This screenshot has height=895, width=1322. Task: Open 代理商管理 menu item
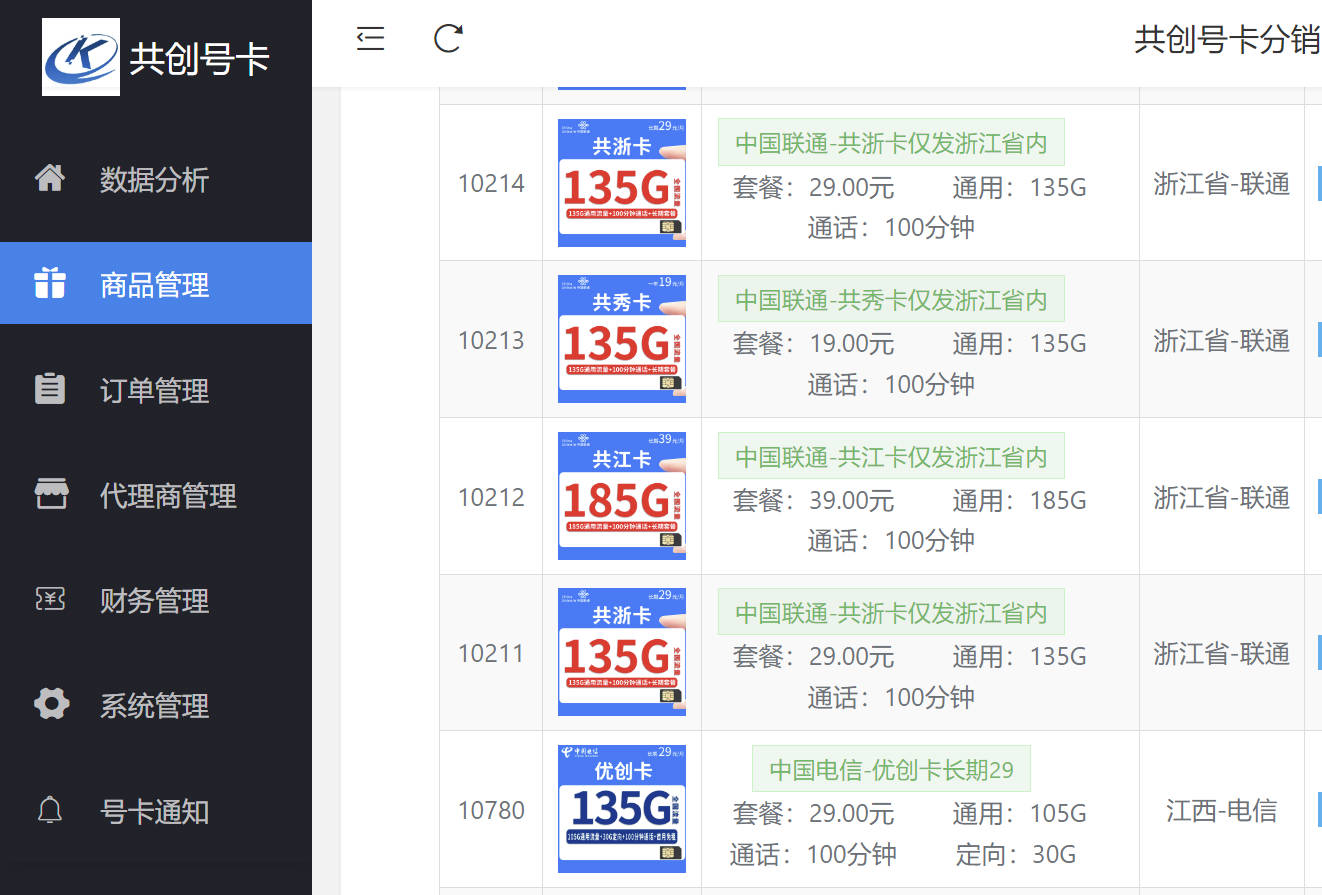(x=156, y=494)
